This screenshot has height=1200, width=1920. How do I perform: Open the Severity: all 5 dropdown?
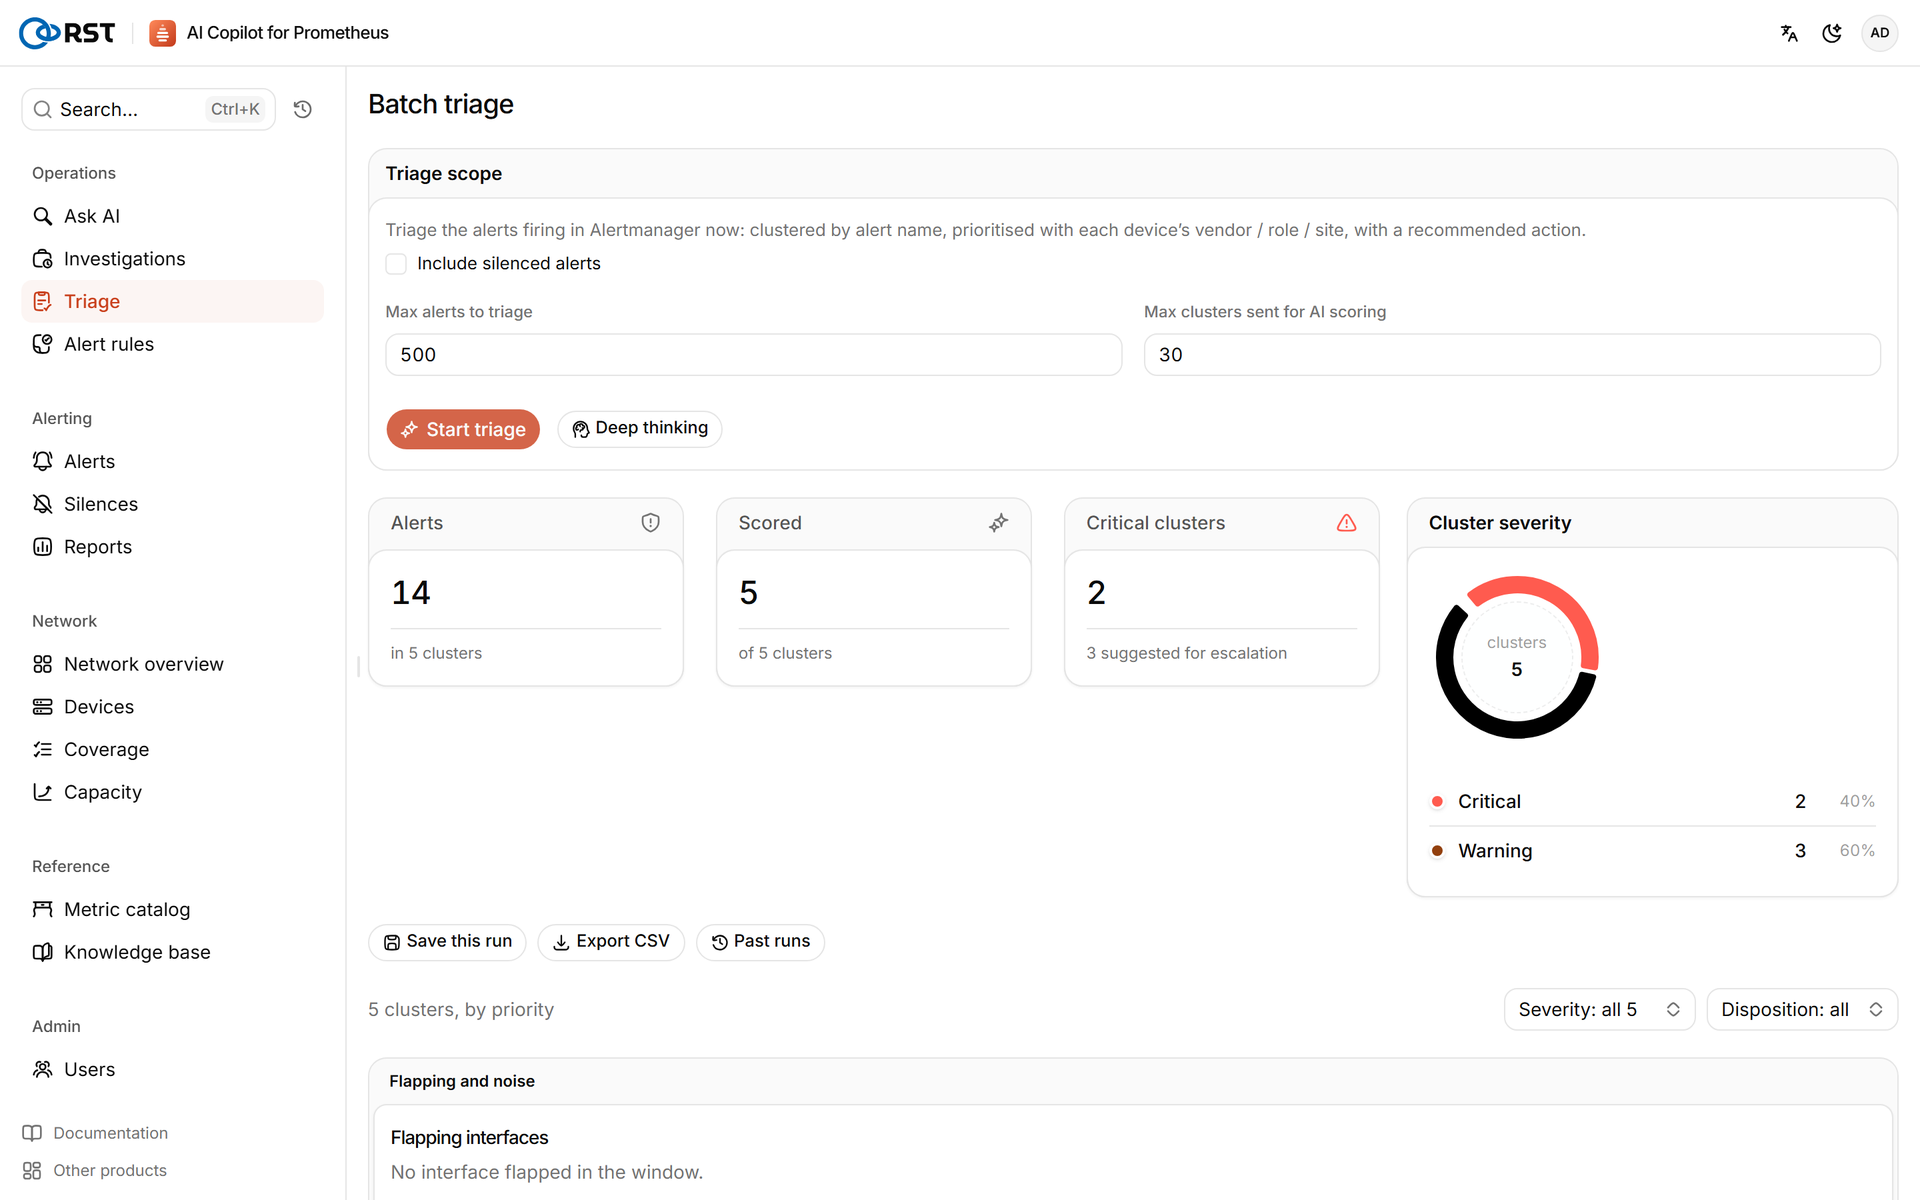(x=1599, y=1009)
